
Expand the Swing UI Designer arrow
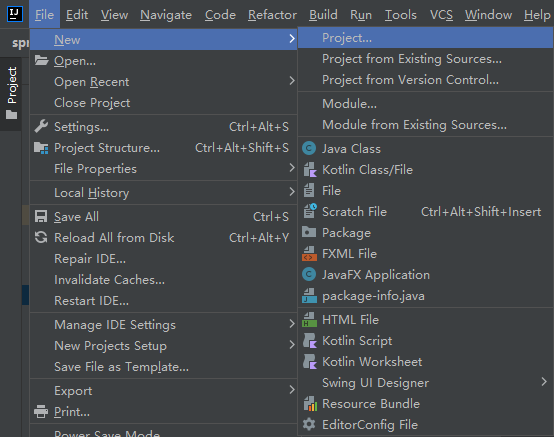point(544,382)
